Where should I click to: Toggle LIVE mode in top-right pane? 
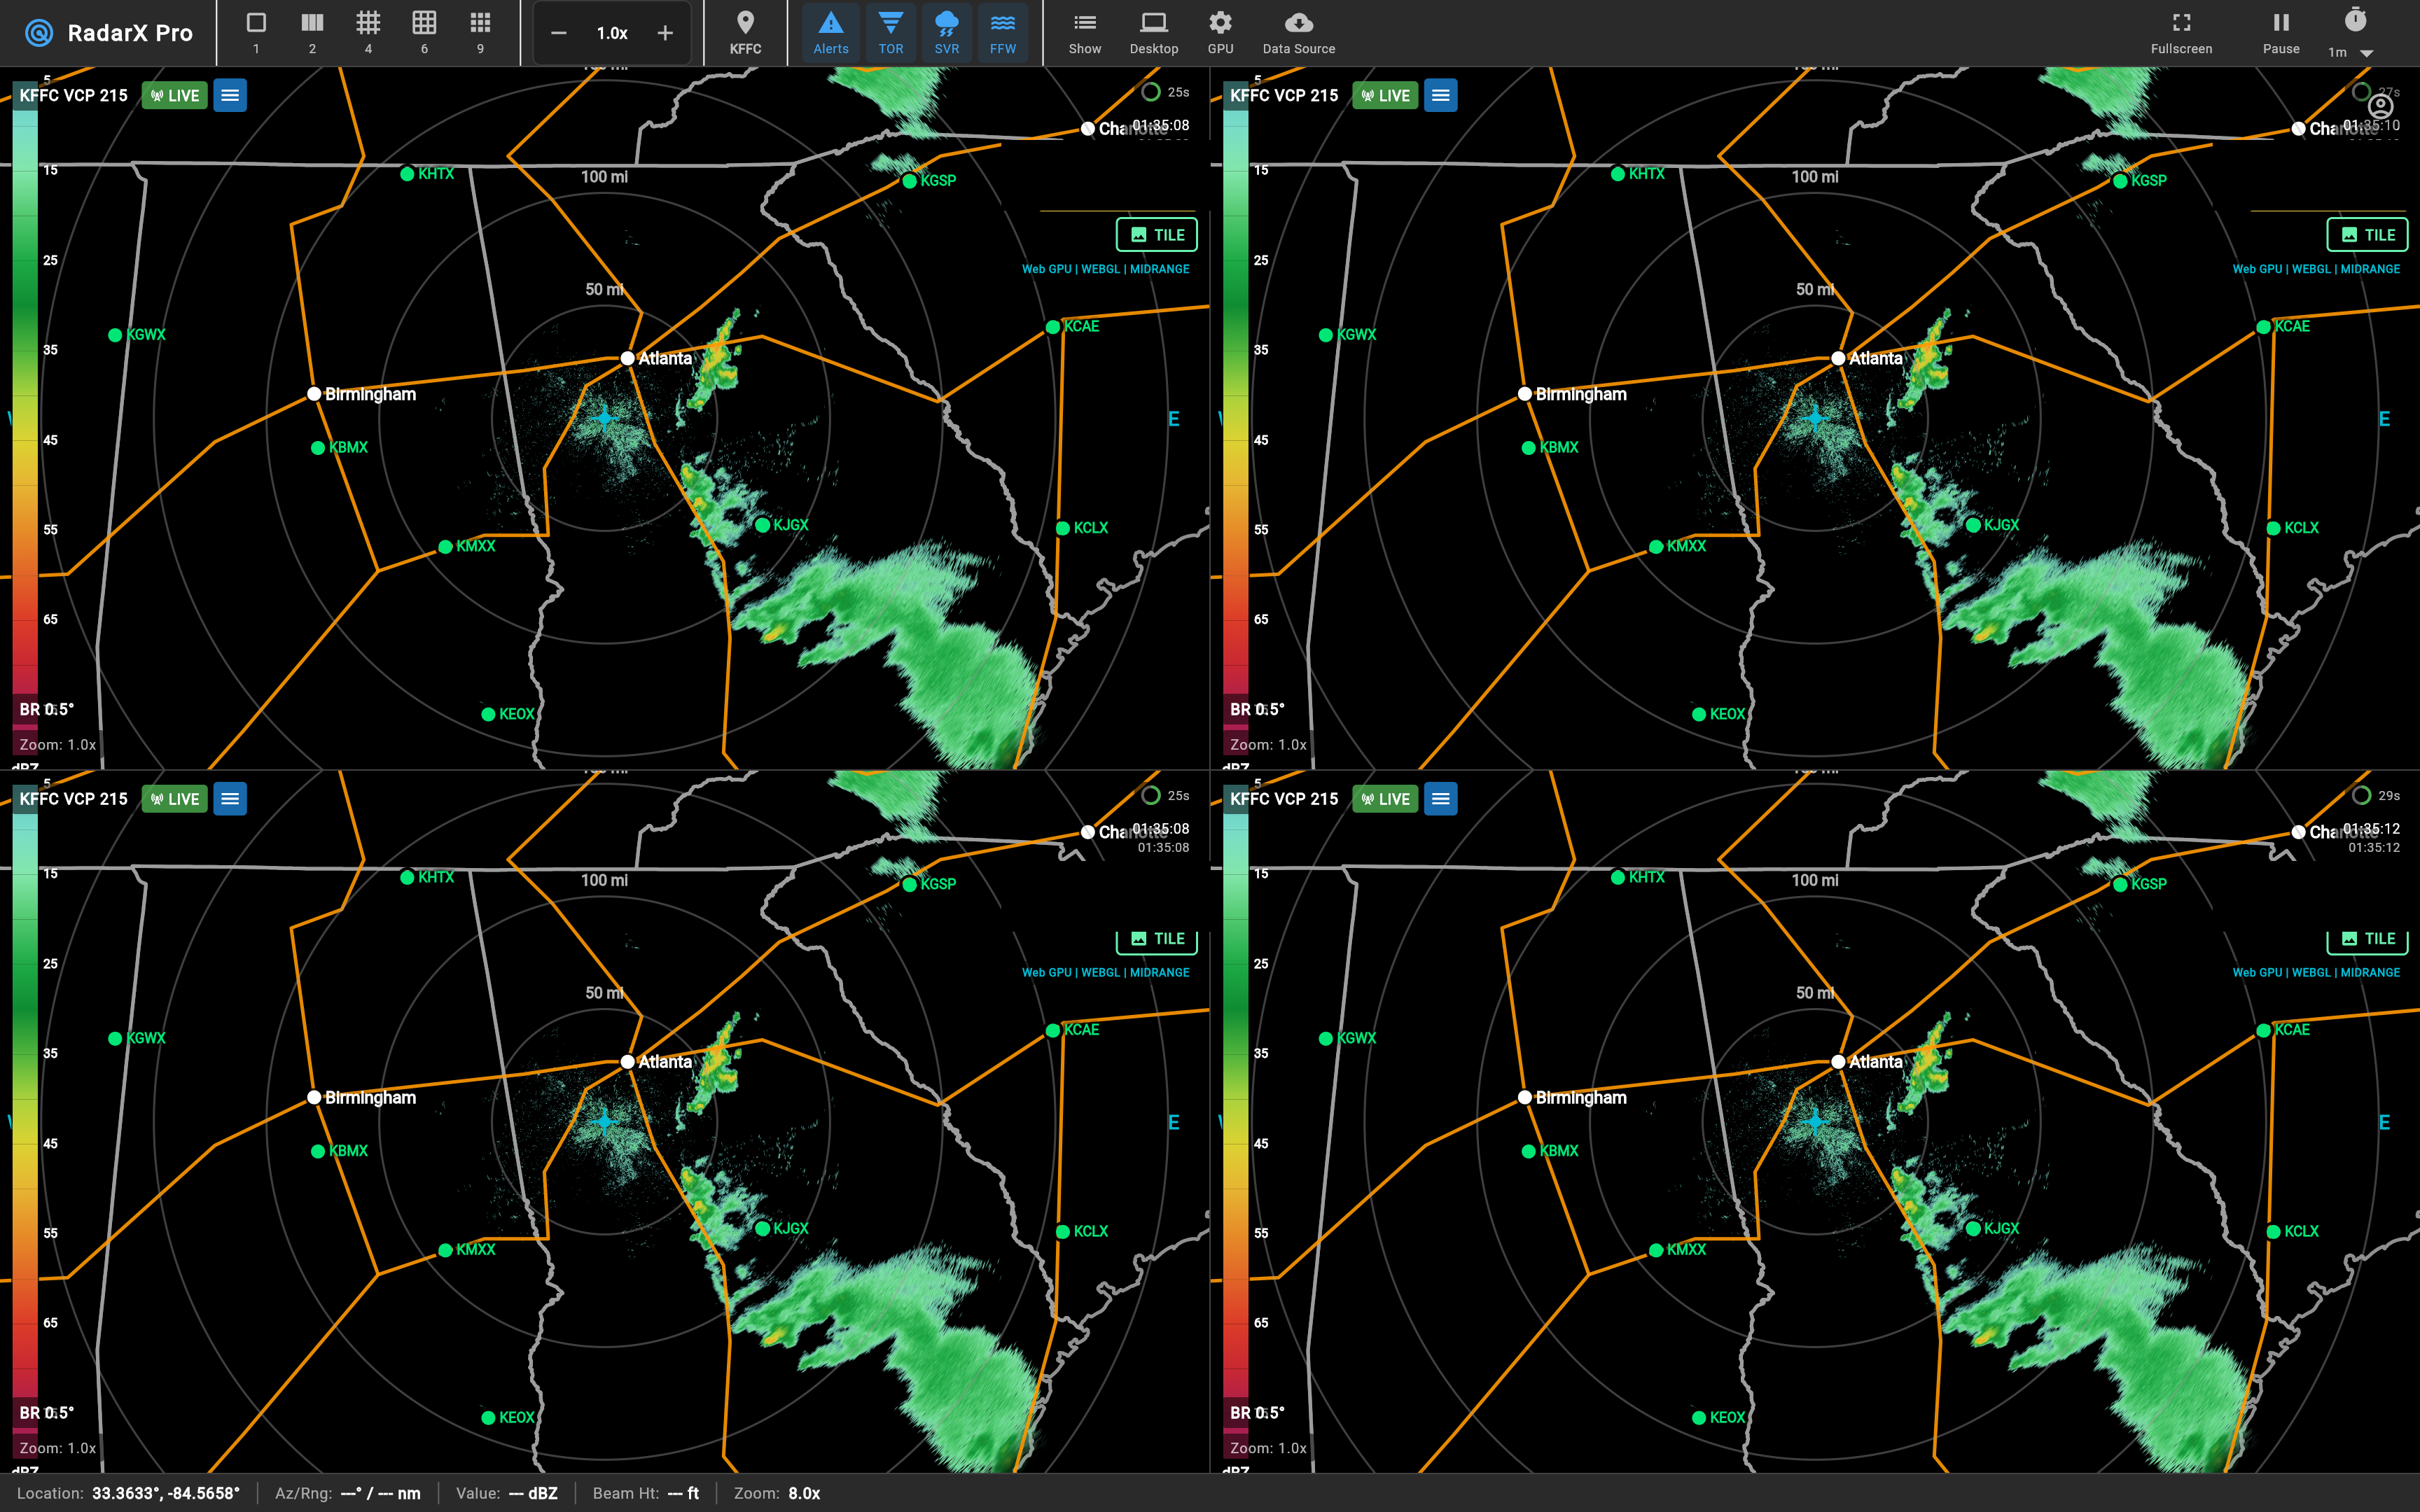1385,95
